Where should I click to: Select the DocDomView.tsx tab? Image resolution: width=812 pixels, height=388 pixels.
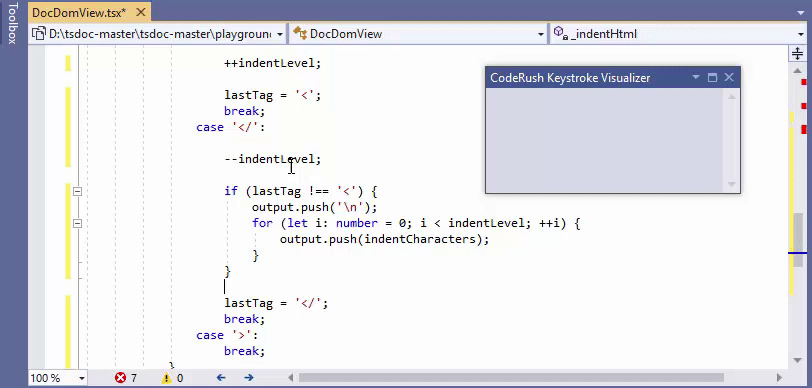[x=79, y=13]
